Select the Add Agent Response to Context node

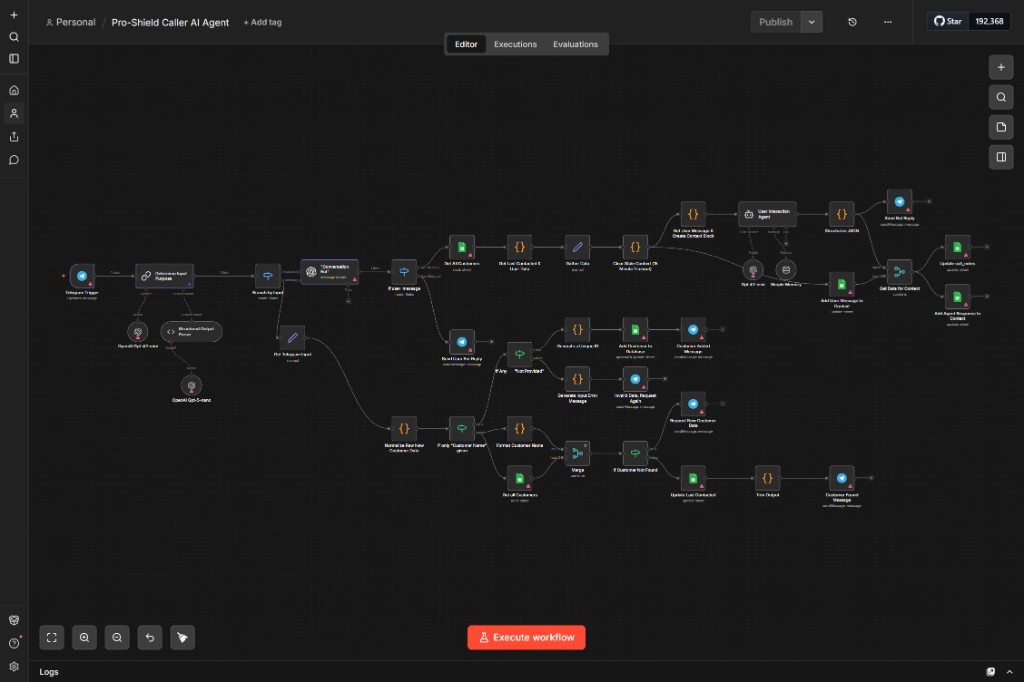coord(957,297)
